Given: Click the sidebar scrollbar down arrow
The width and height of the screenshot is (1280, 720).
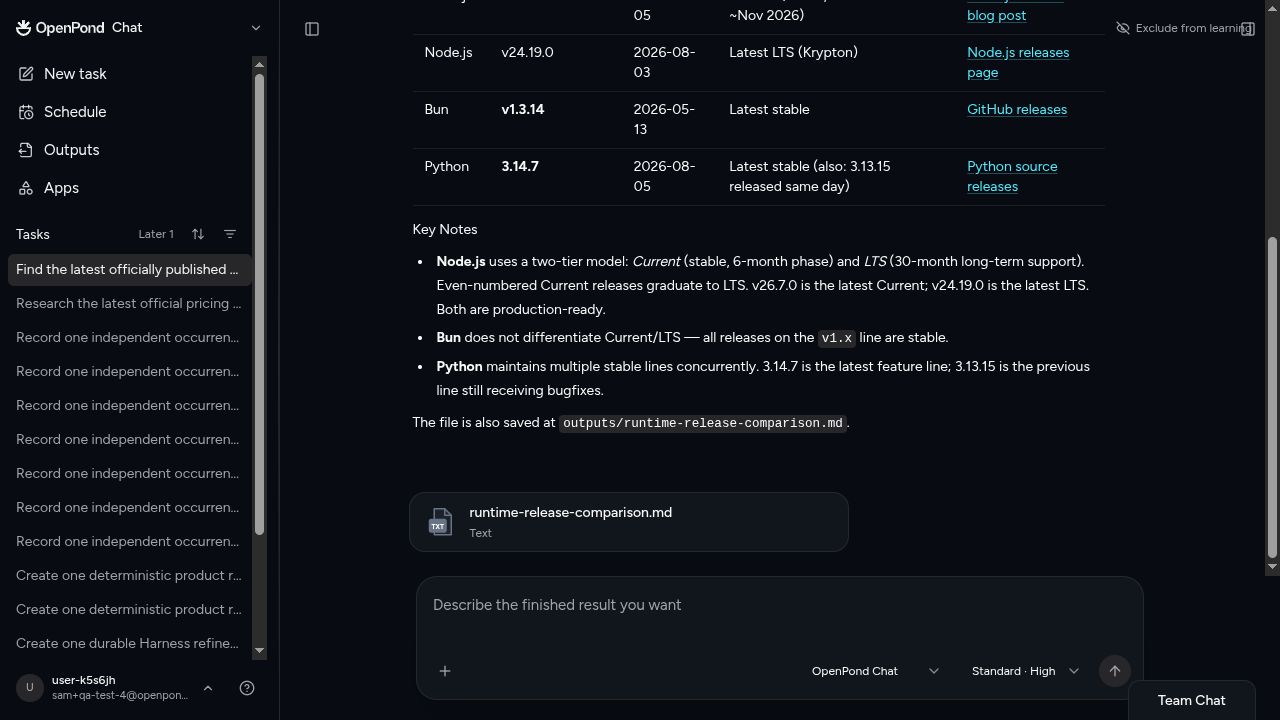Looking at the screenshot, I should [259, 651].
